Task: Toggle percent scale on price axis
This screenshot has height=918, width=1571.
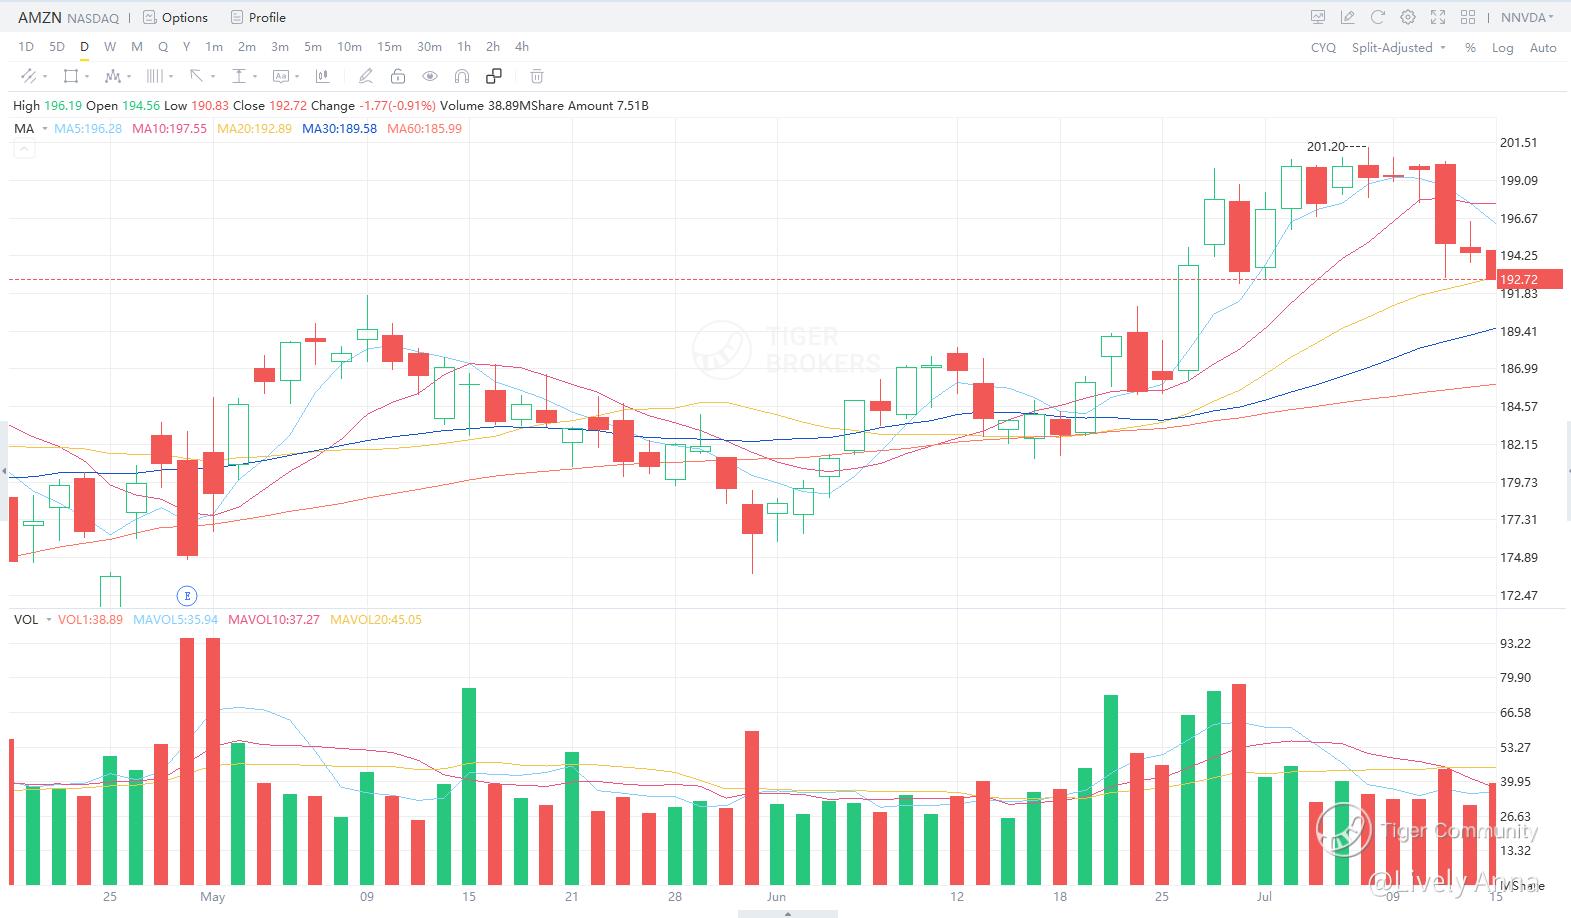Action: 1470,47
